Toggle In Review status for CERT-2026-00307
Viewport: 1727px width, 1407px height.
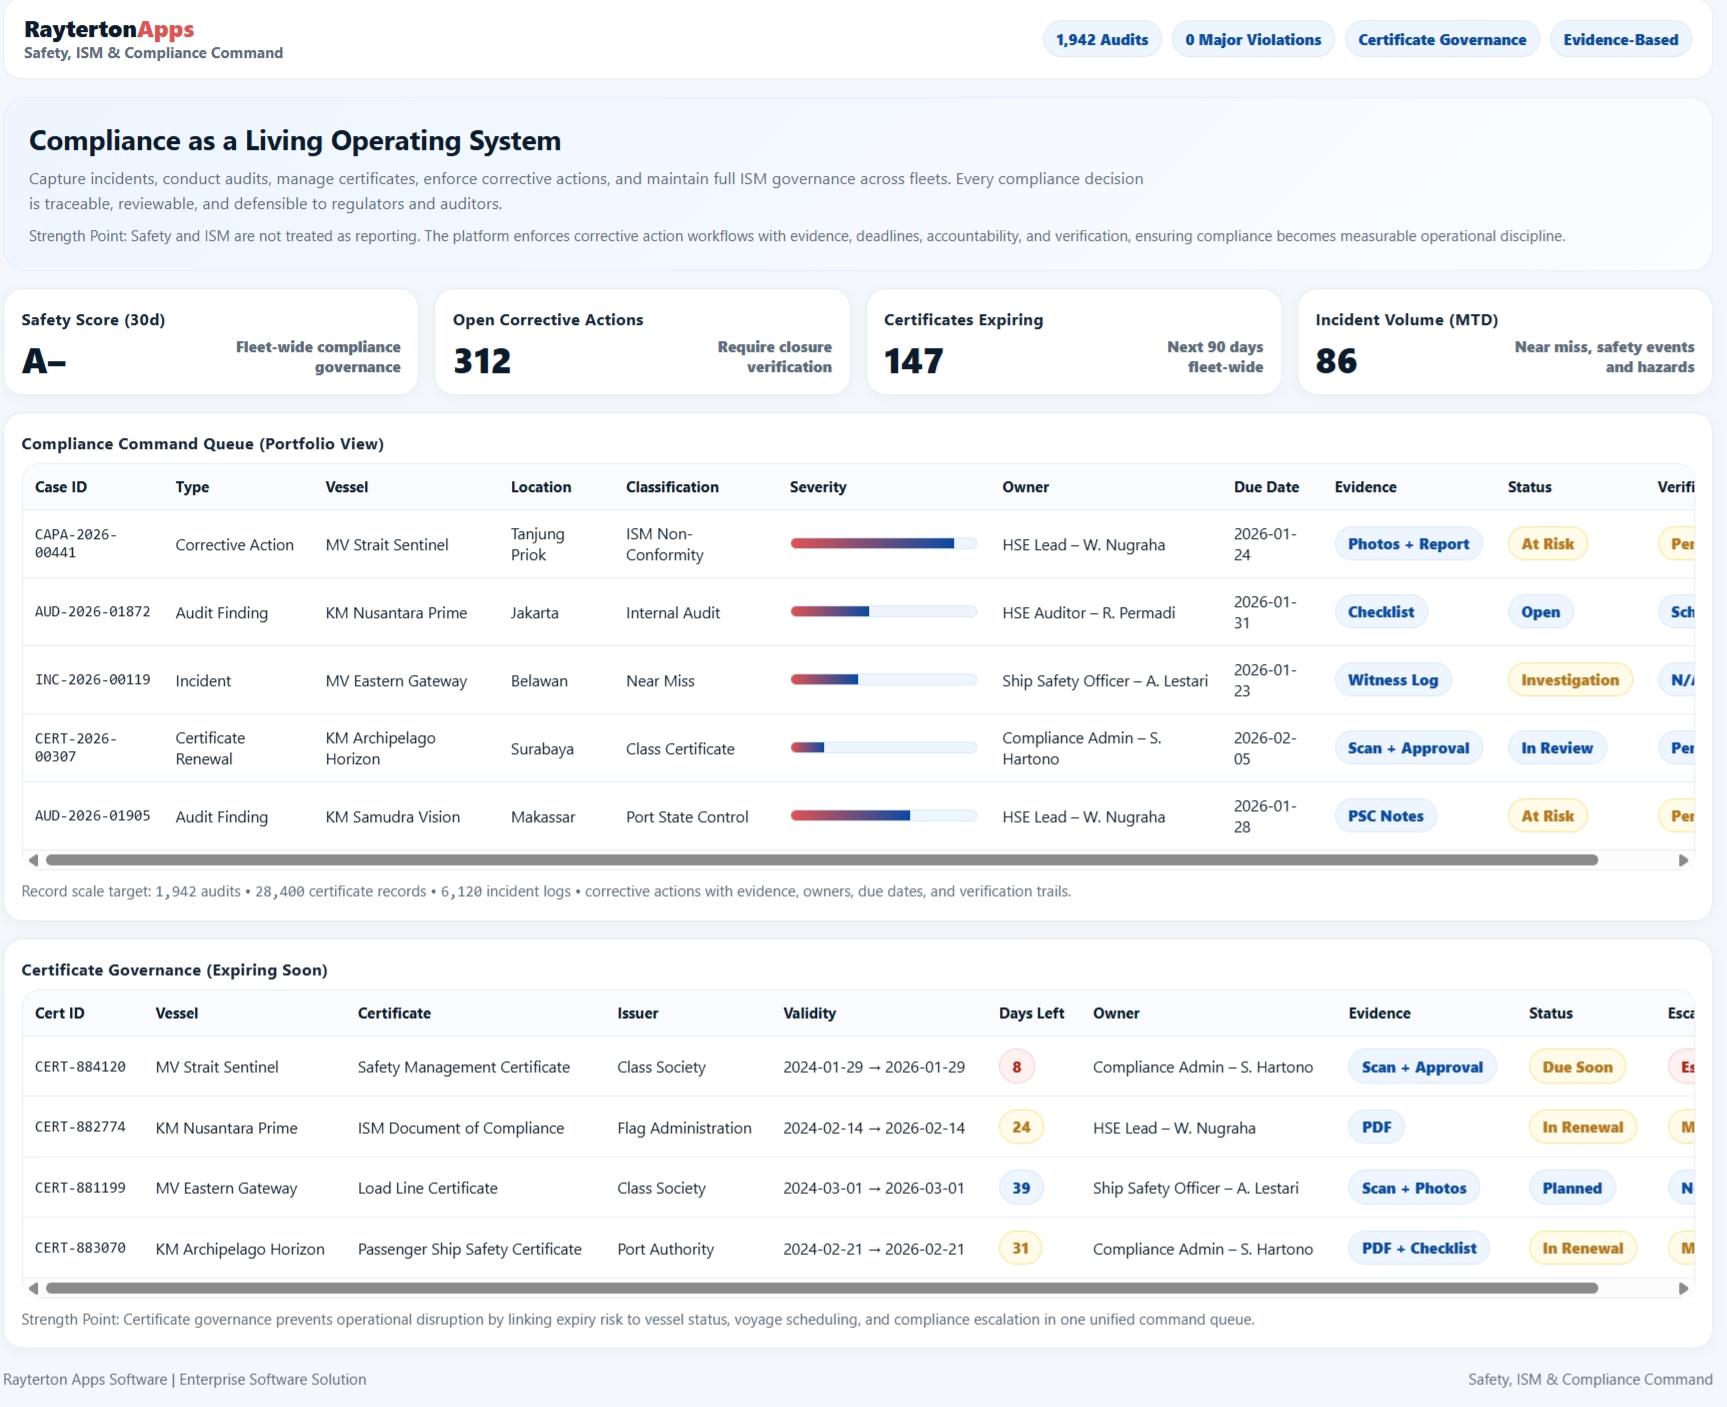pyautogui.click(x=1557, y=747)
